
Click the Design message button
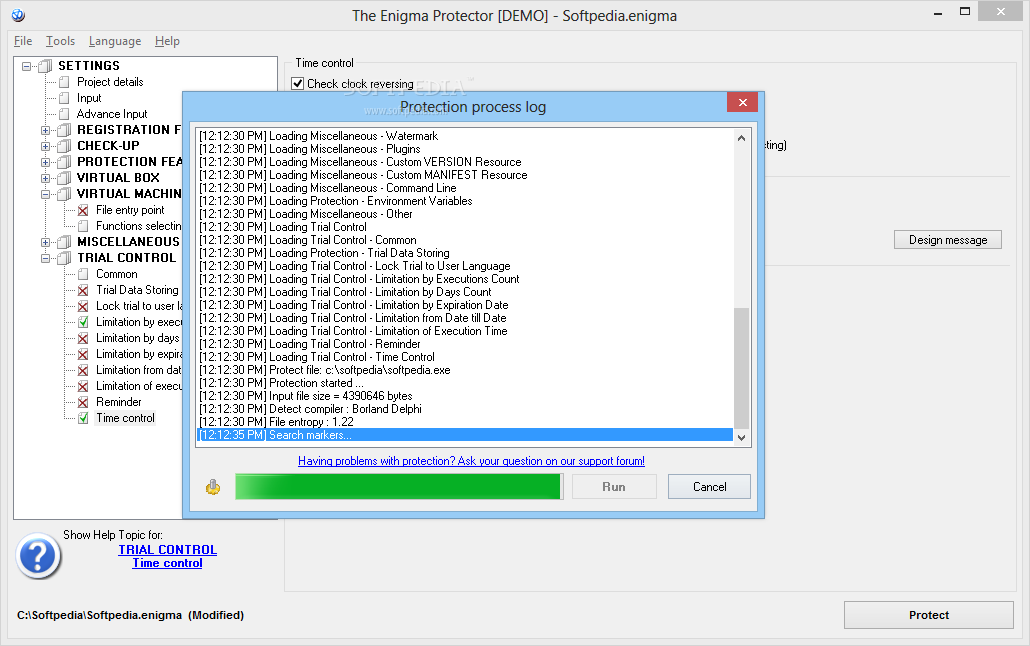point(948,240)
